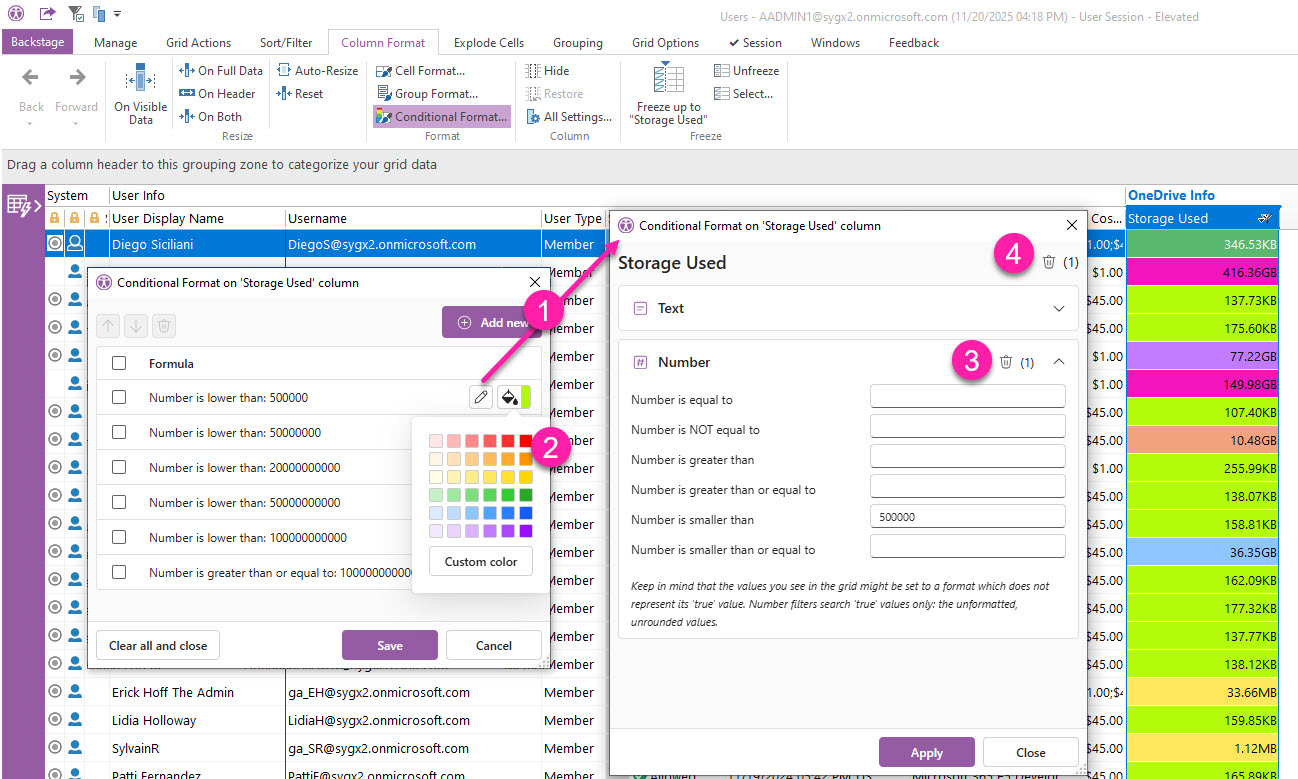Expand the Text section chevron
The image size is (1298, 779).
(x=1059, y=309)
